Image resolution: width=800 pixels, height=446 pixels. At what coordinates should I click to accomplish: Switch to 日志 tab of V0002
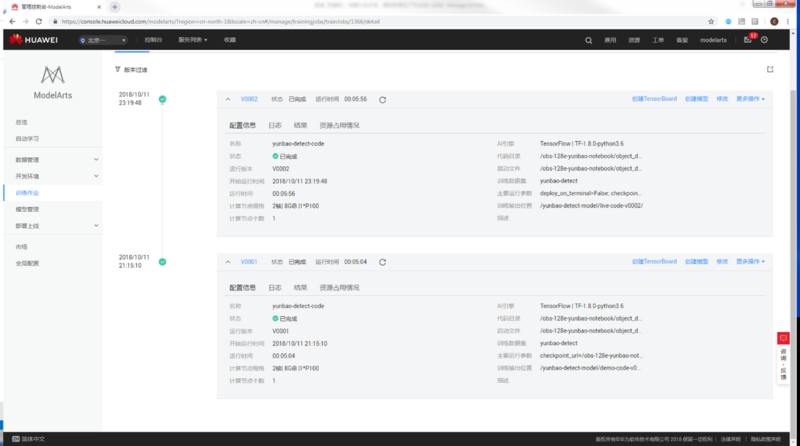(274, 125)
